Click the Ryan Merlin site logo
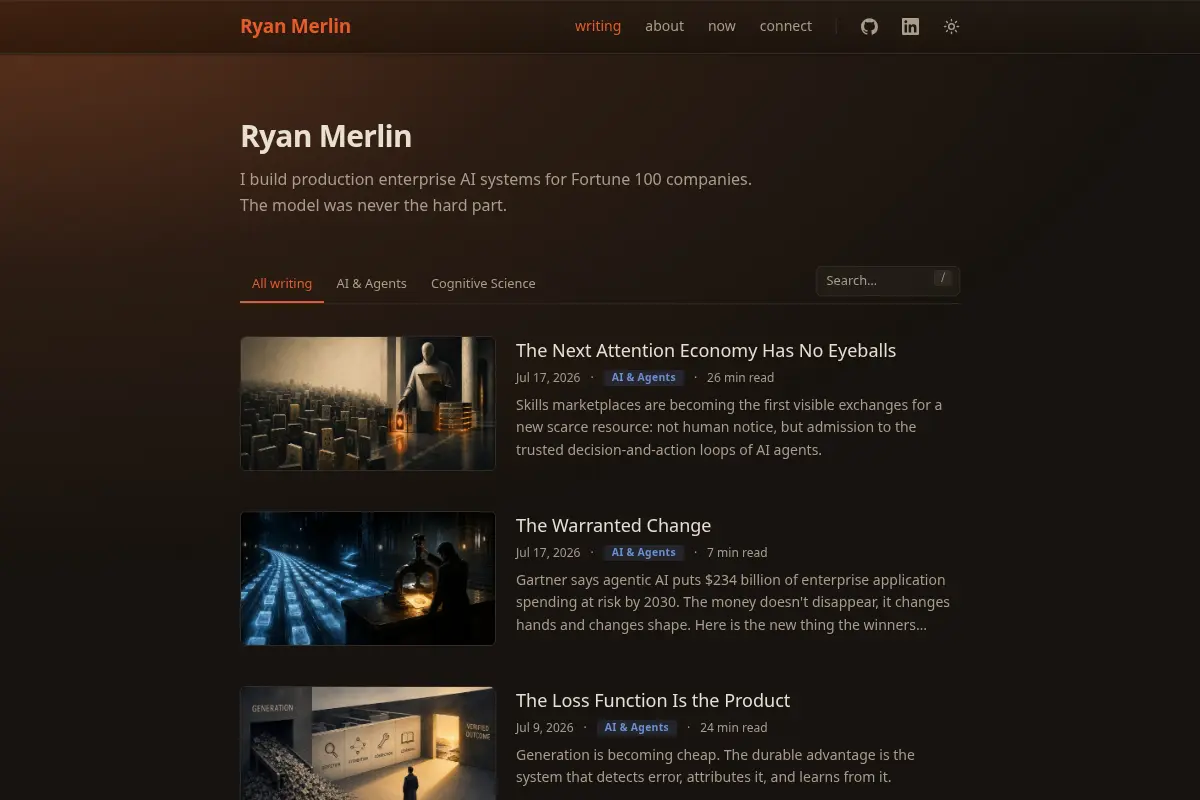Viewport: 1200px width, 800px height. point(295,26)
